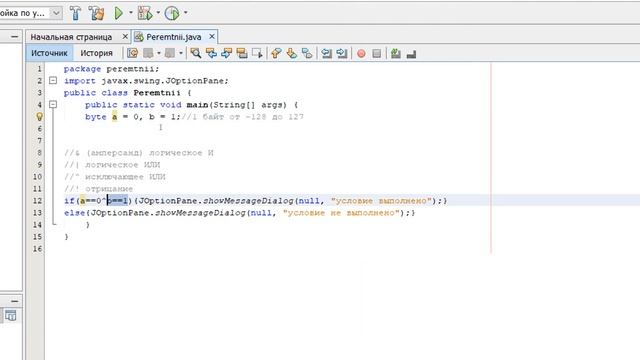Screen dimensions: 640x360
Task: Click Shift Line Right icon
Action: point(342,53)
